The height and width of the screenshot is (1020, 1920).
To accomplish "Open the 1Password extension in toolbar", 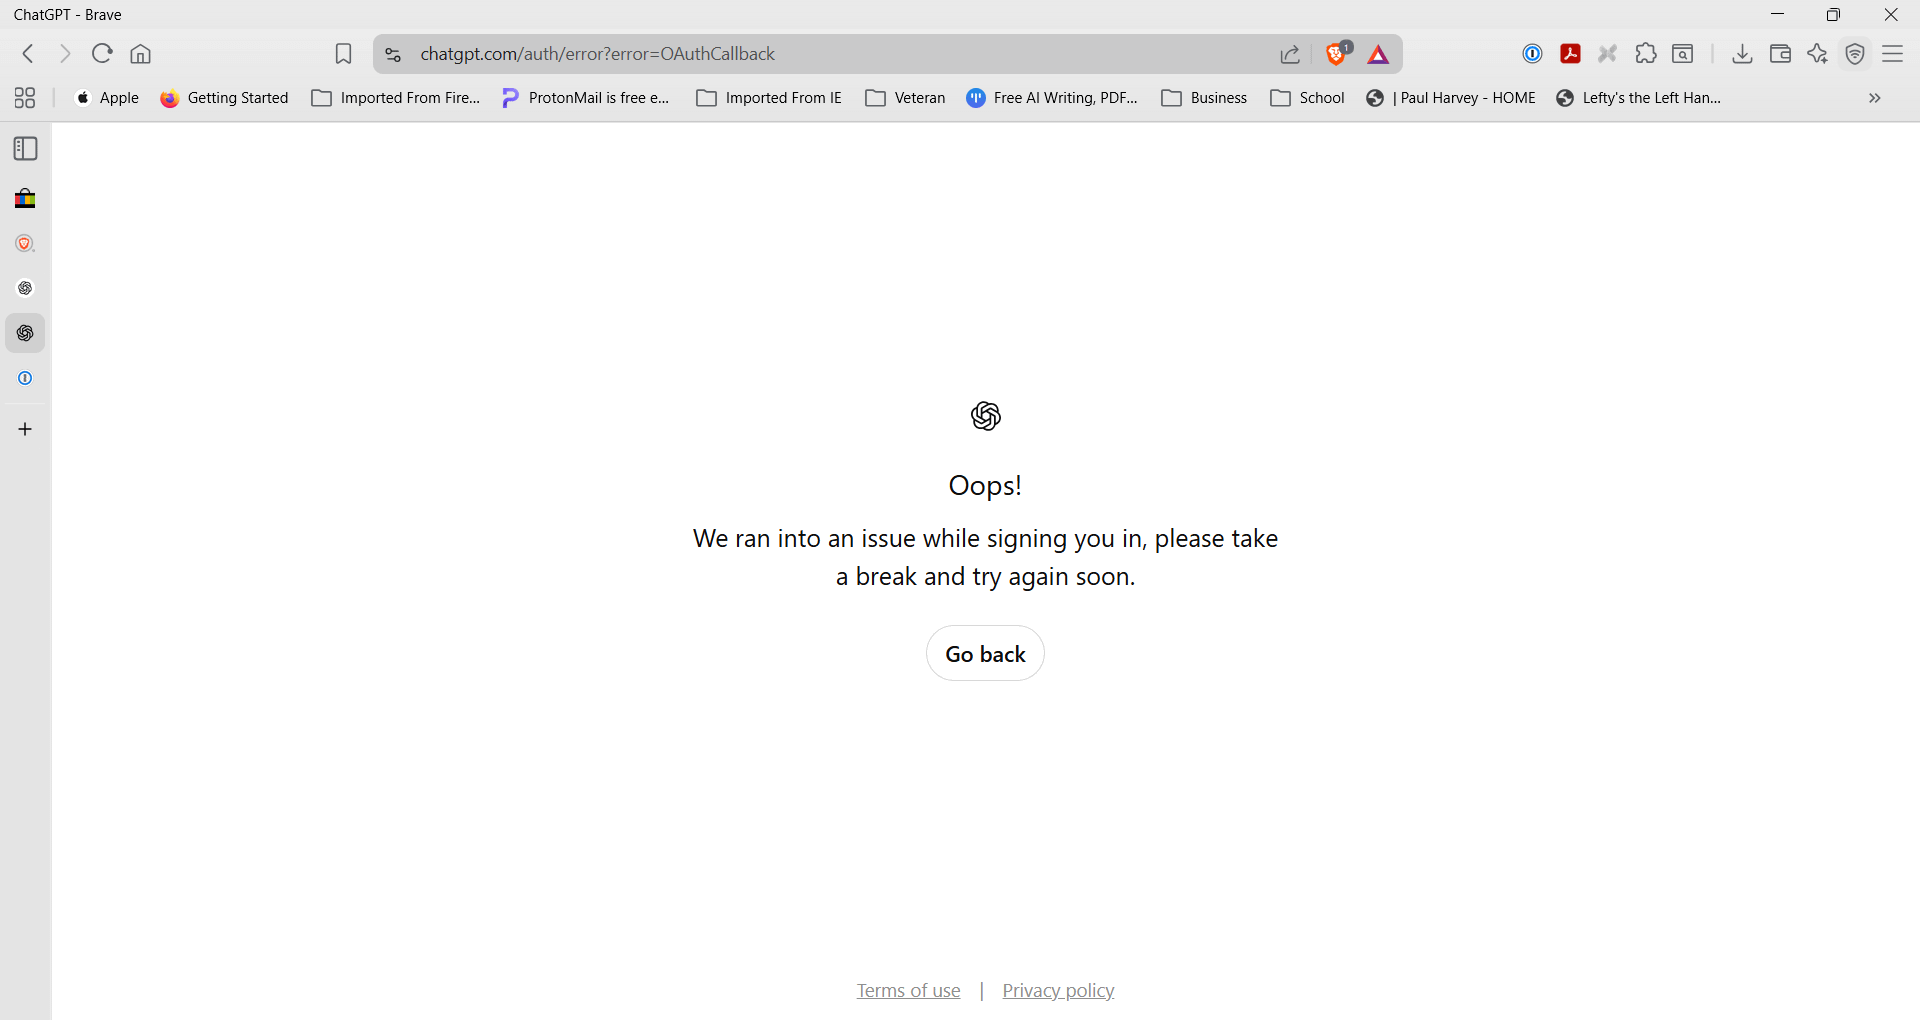I will click(x=1532, y=54).
